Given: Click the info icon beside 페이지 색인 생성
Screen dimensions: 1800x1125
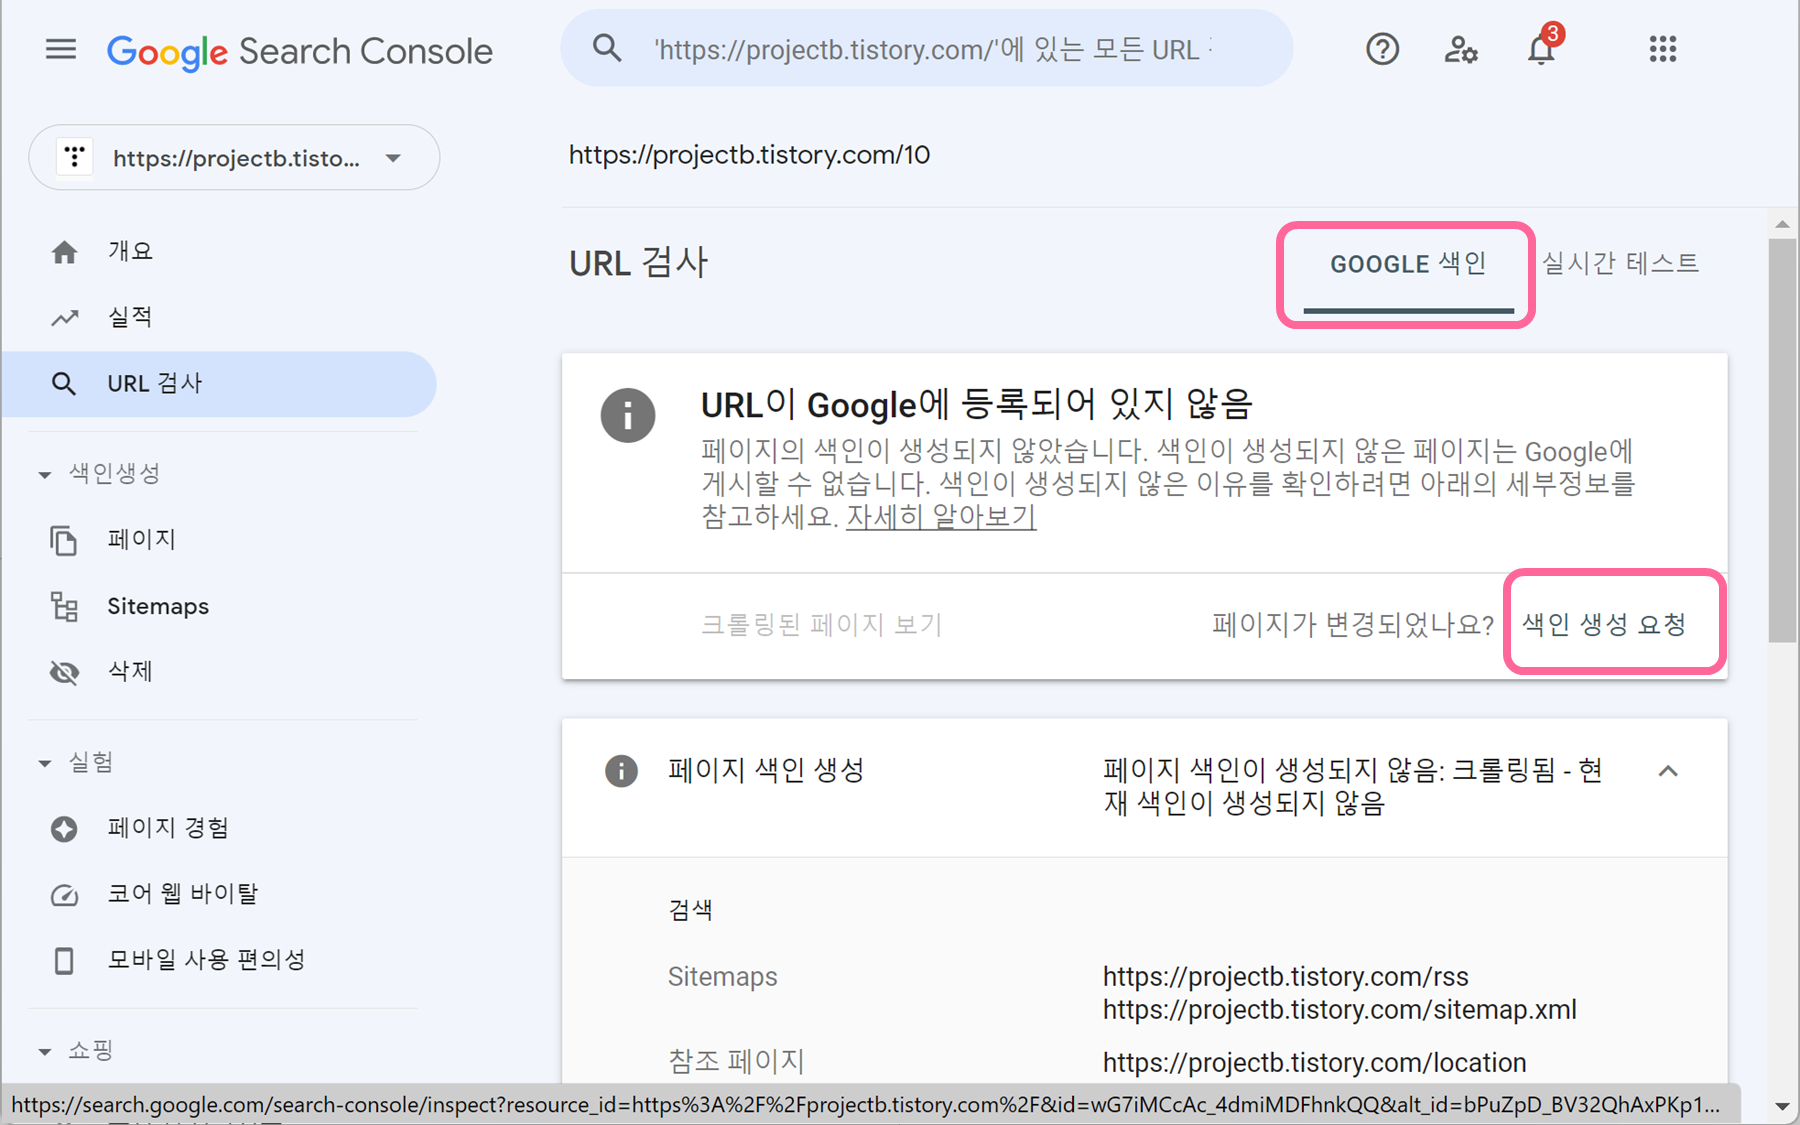Looking at the screenshot, I should pos(621,771).
